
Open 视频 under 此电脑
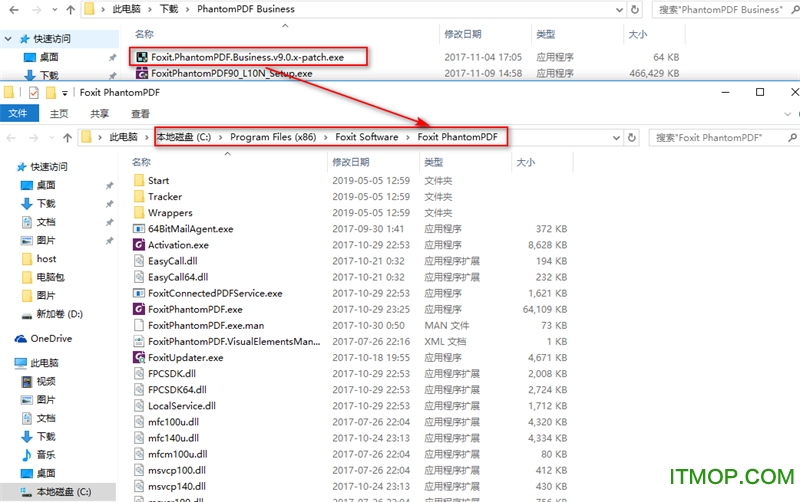(x=46, y=381)
